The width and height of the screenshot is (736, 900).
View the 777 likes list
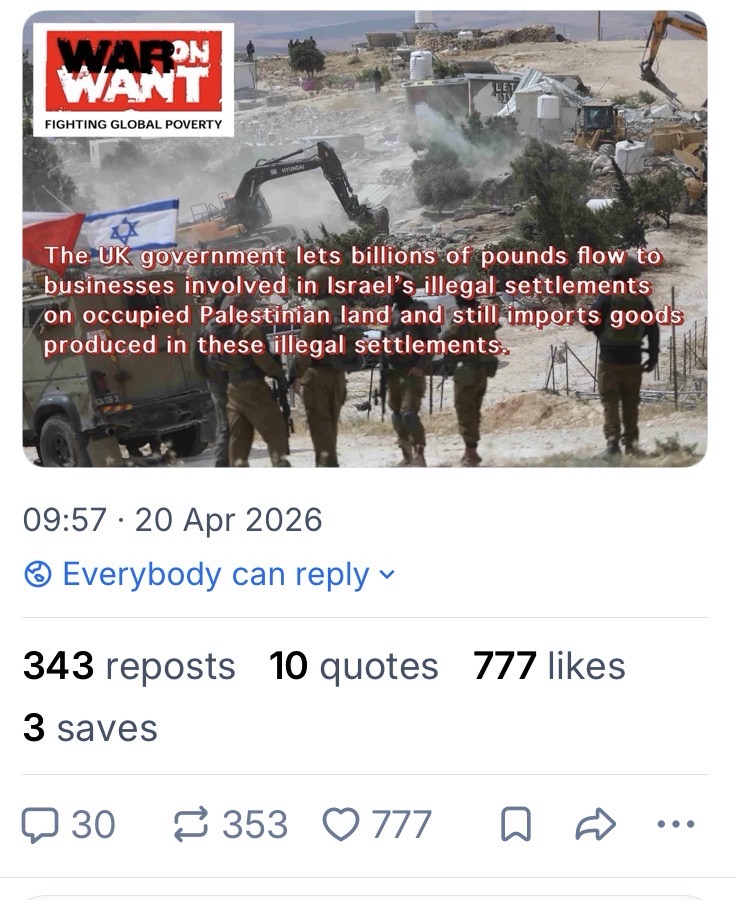(549, 666)
